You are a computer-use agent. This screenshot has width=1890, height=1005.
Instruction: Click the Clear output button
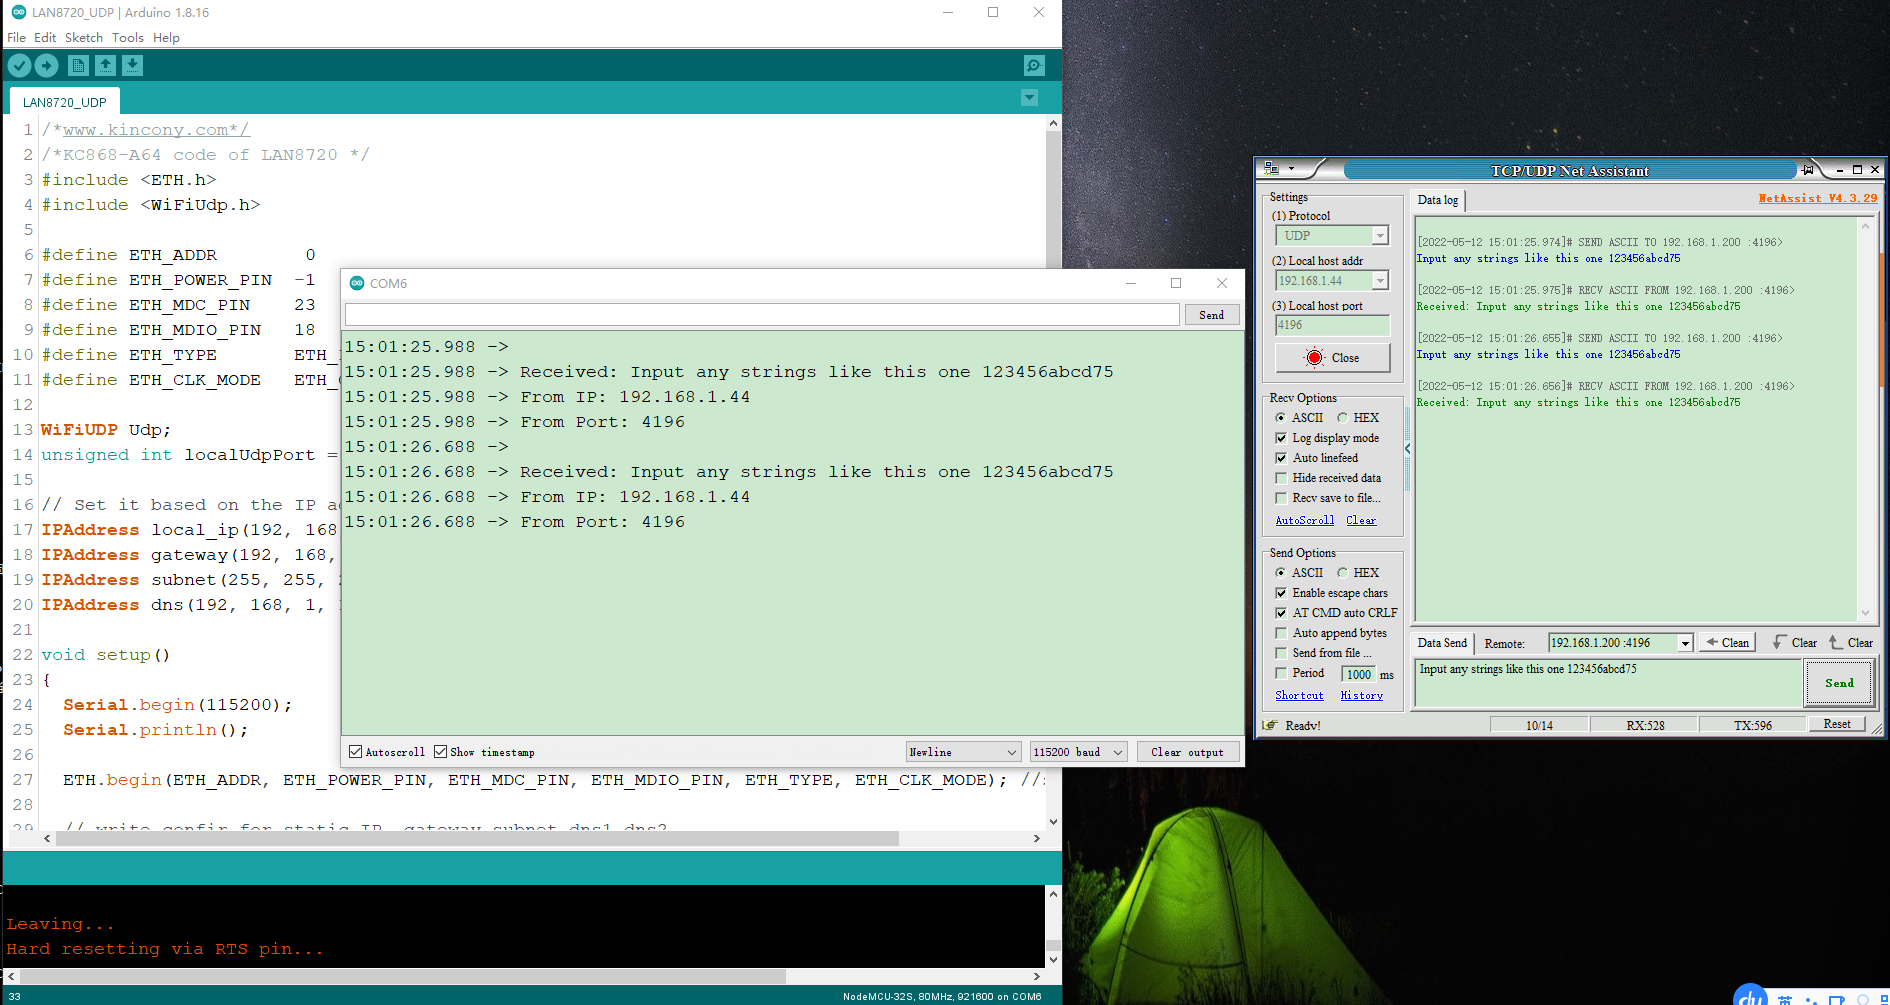[x=1187, y=752]
